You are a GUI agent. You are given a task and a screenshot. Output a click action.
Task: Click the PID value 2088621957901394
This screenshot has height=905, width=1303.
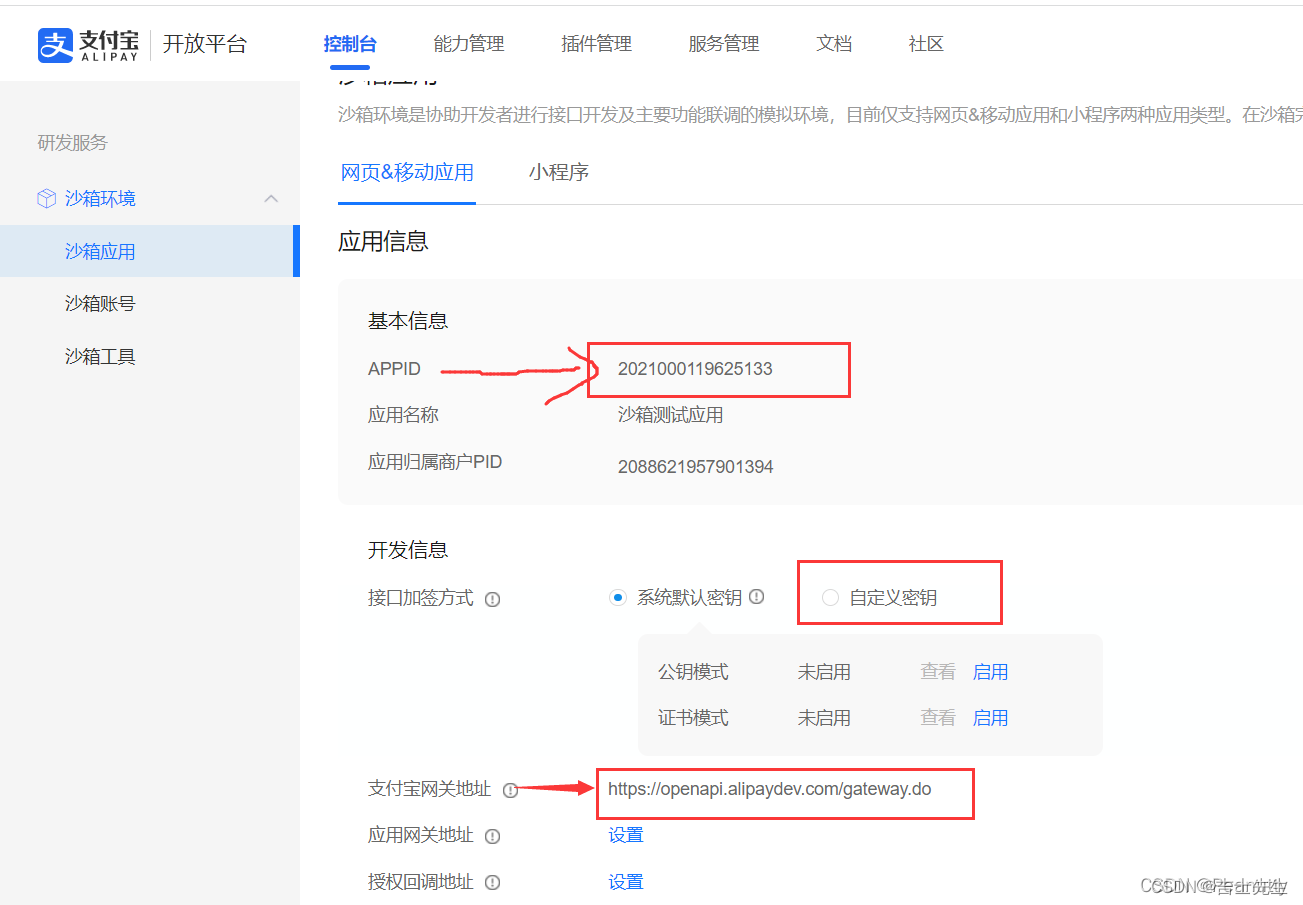click(x=695, y=467)
